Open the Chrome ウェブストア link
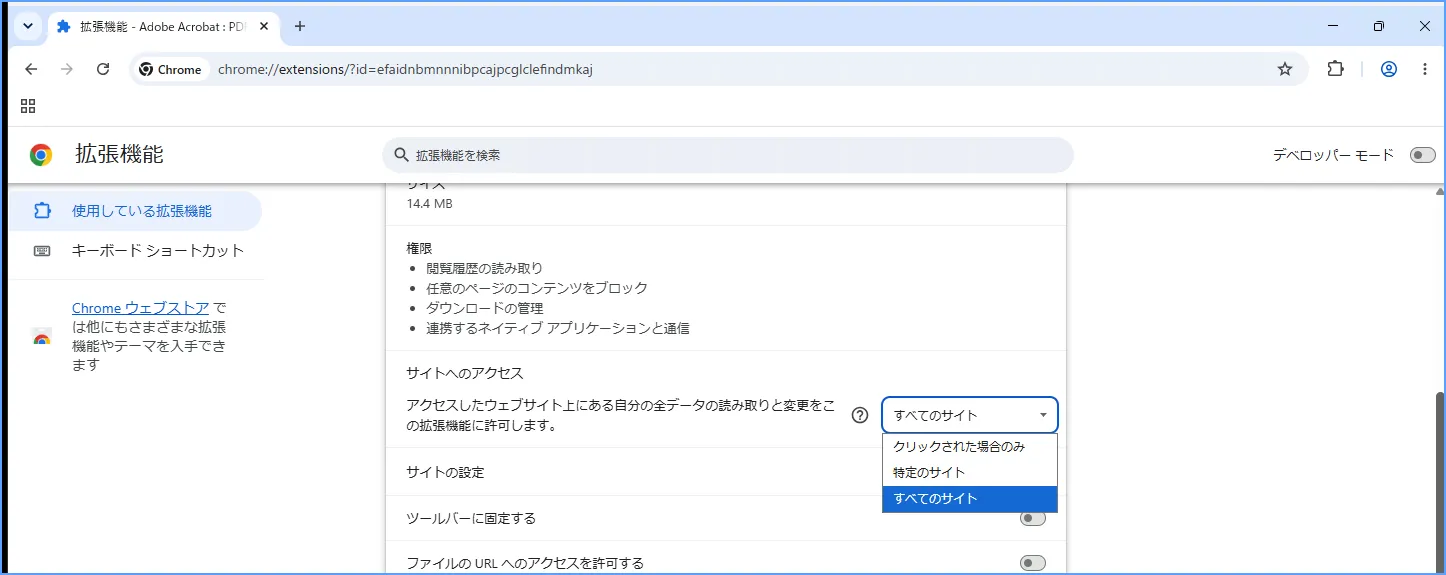 140,308
